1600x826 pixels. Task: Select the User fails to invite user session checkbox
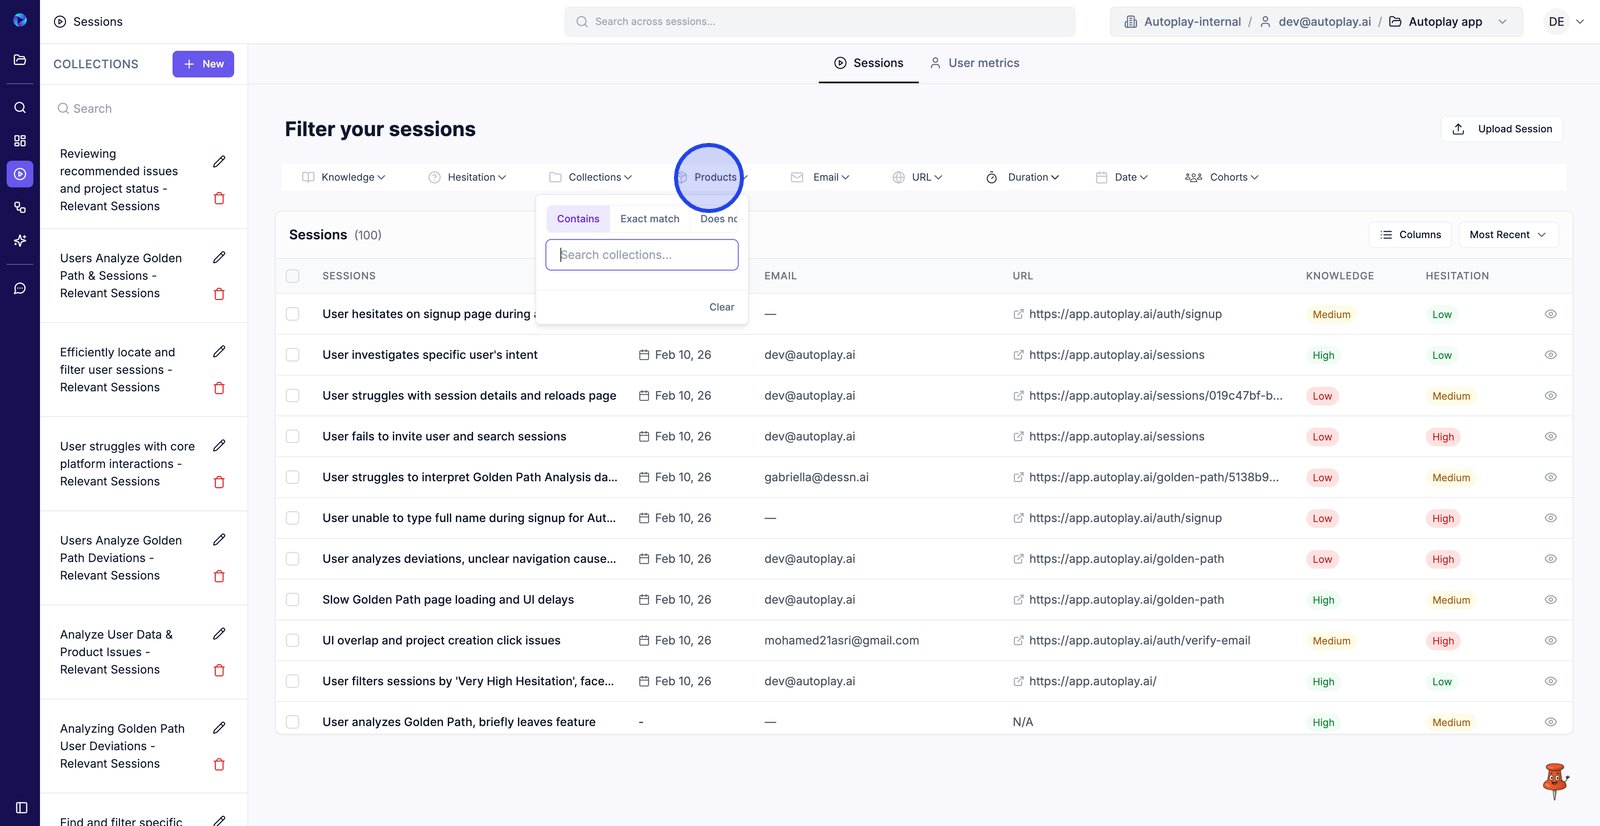tap(293, 437)
